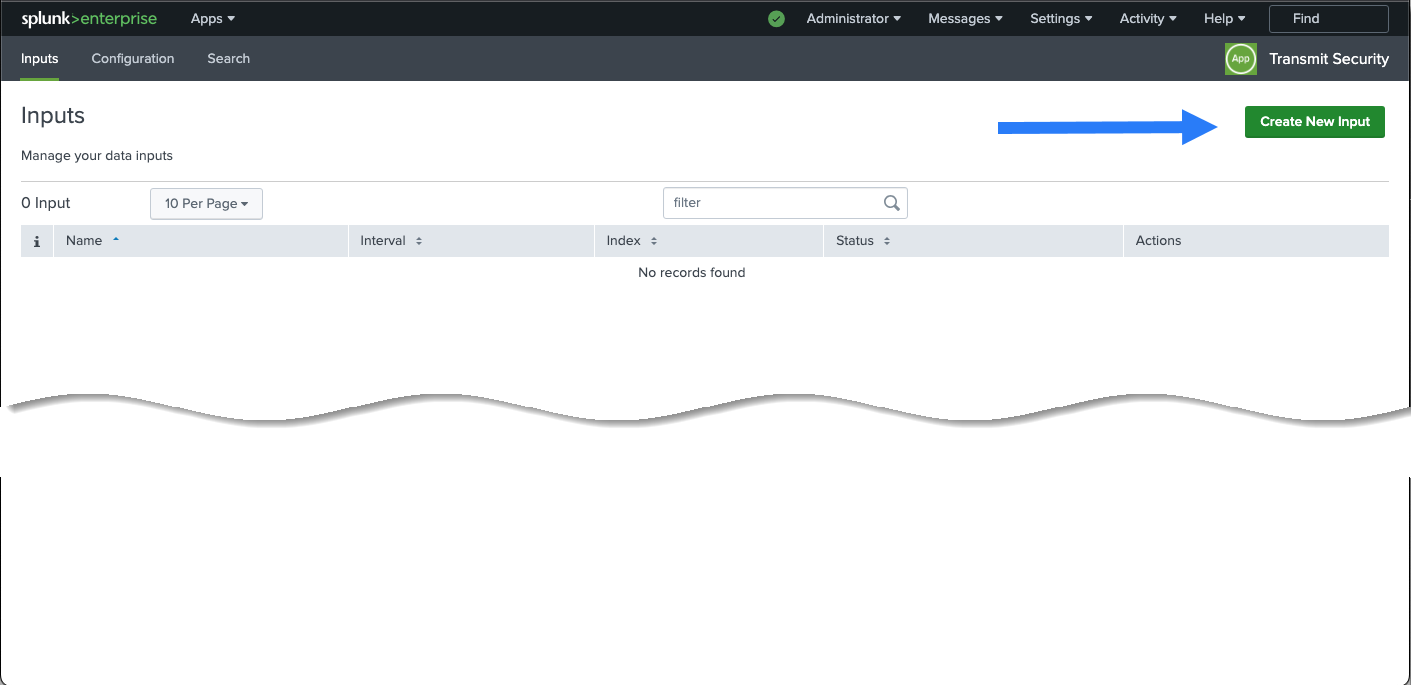Open the Apps dropdown menu
This screenshot has height=685, width=1411.
pos(212,19)
